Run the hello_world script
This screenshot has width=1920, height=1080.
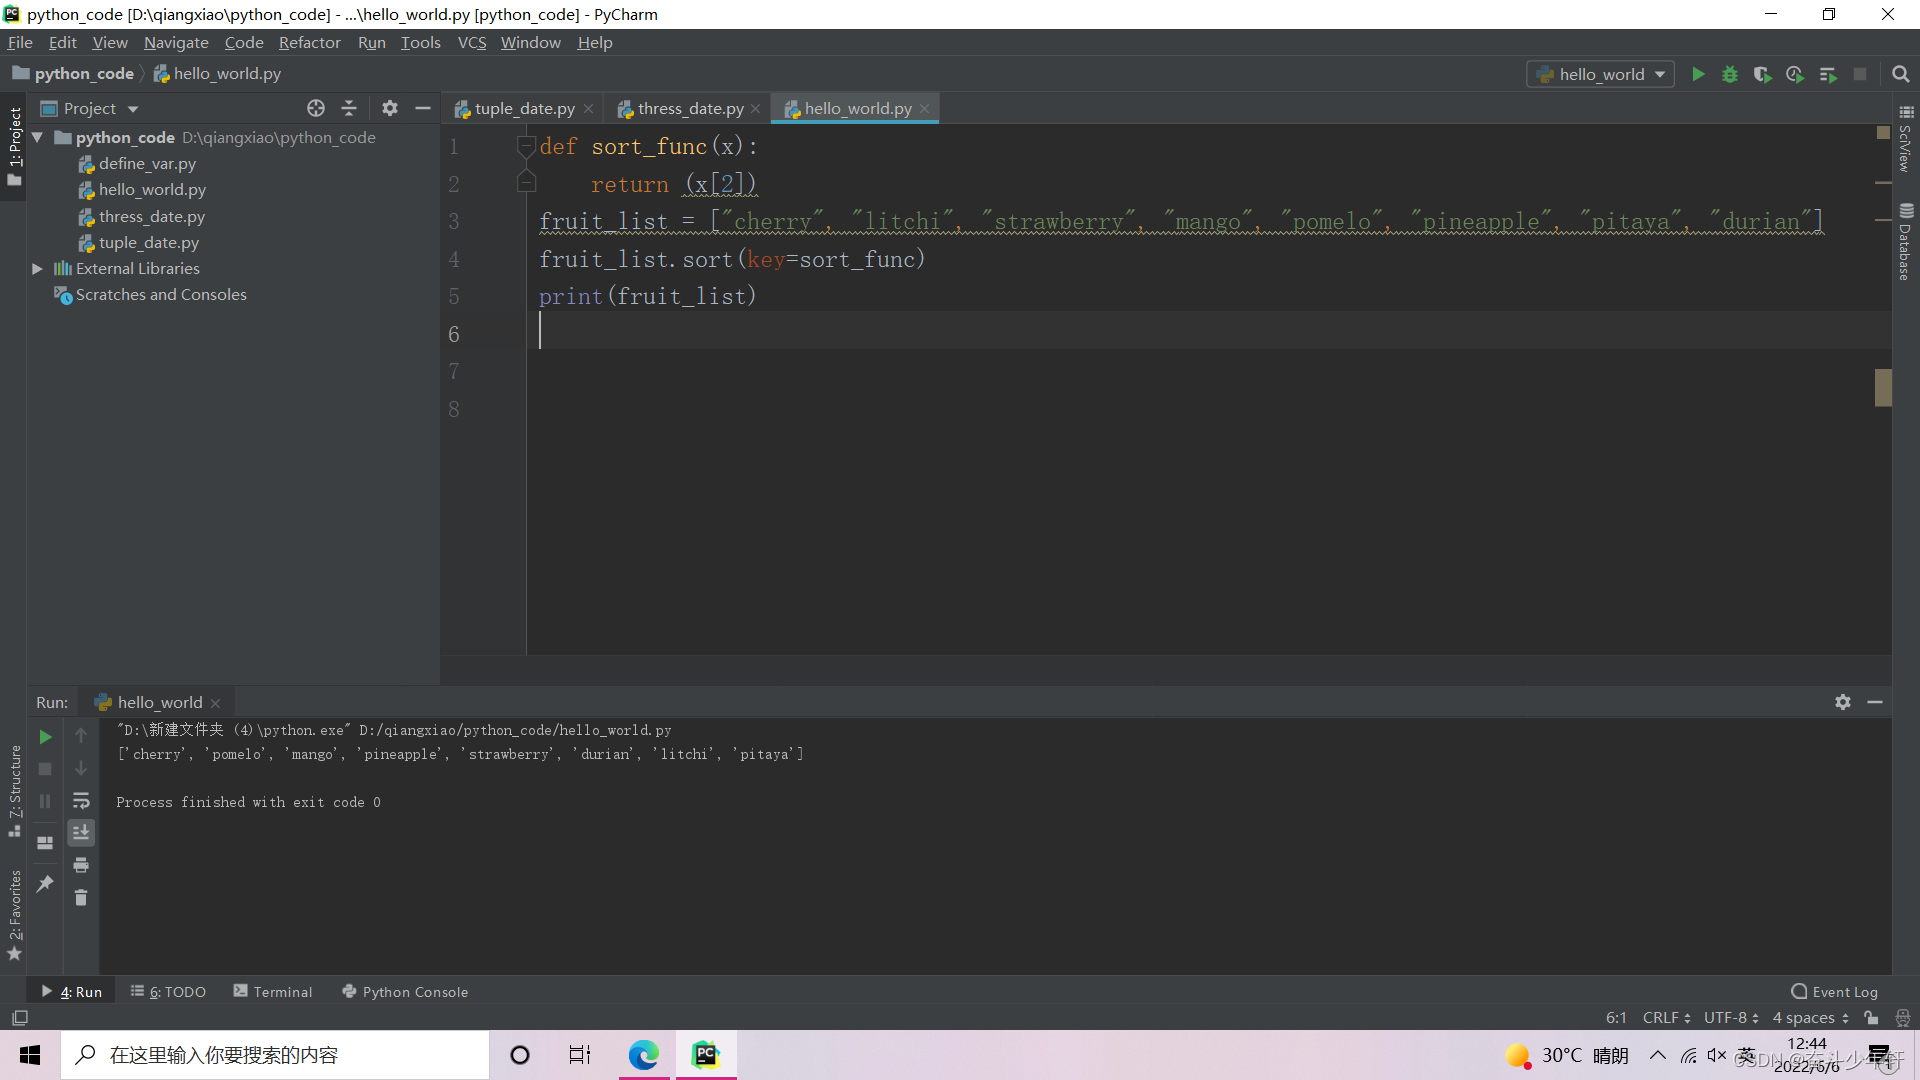(1699, 74)
